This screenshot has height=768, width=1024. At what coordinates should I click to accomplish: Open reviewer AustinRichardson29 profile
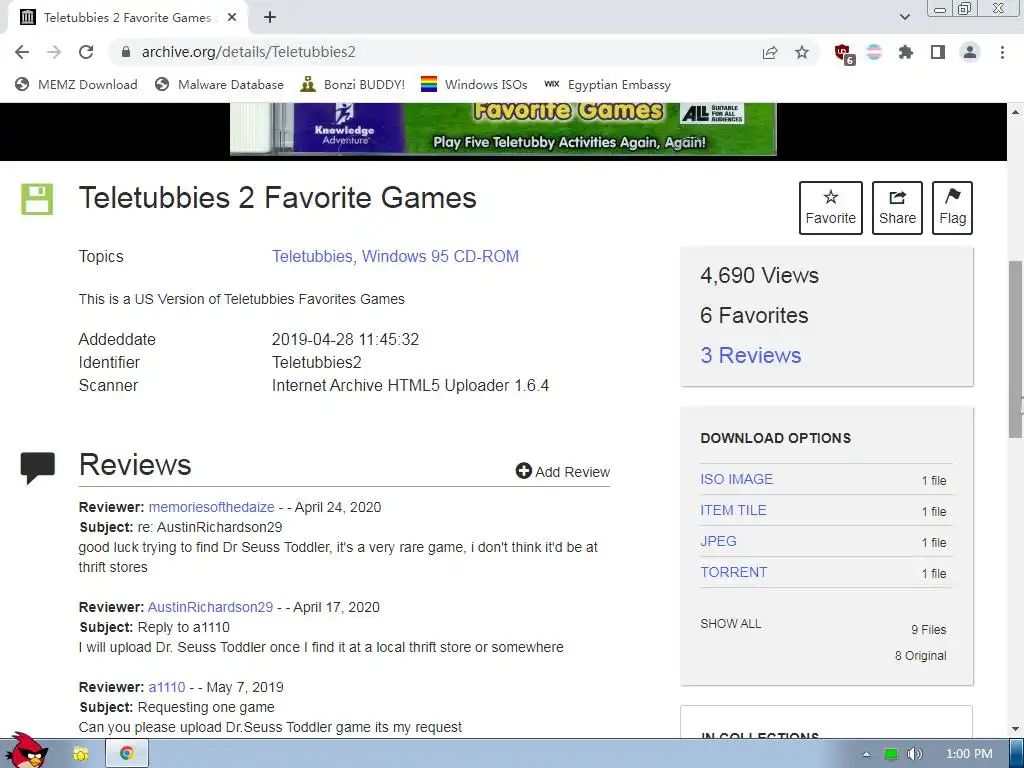click(210, 607)
